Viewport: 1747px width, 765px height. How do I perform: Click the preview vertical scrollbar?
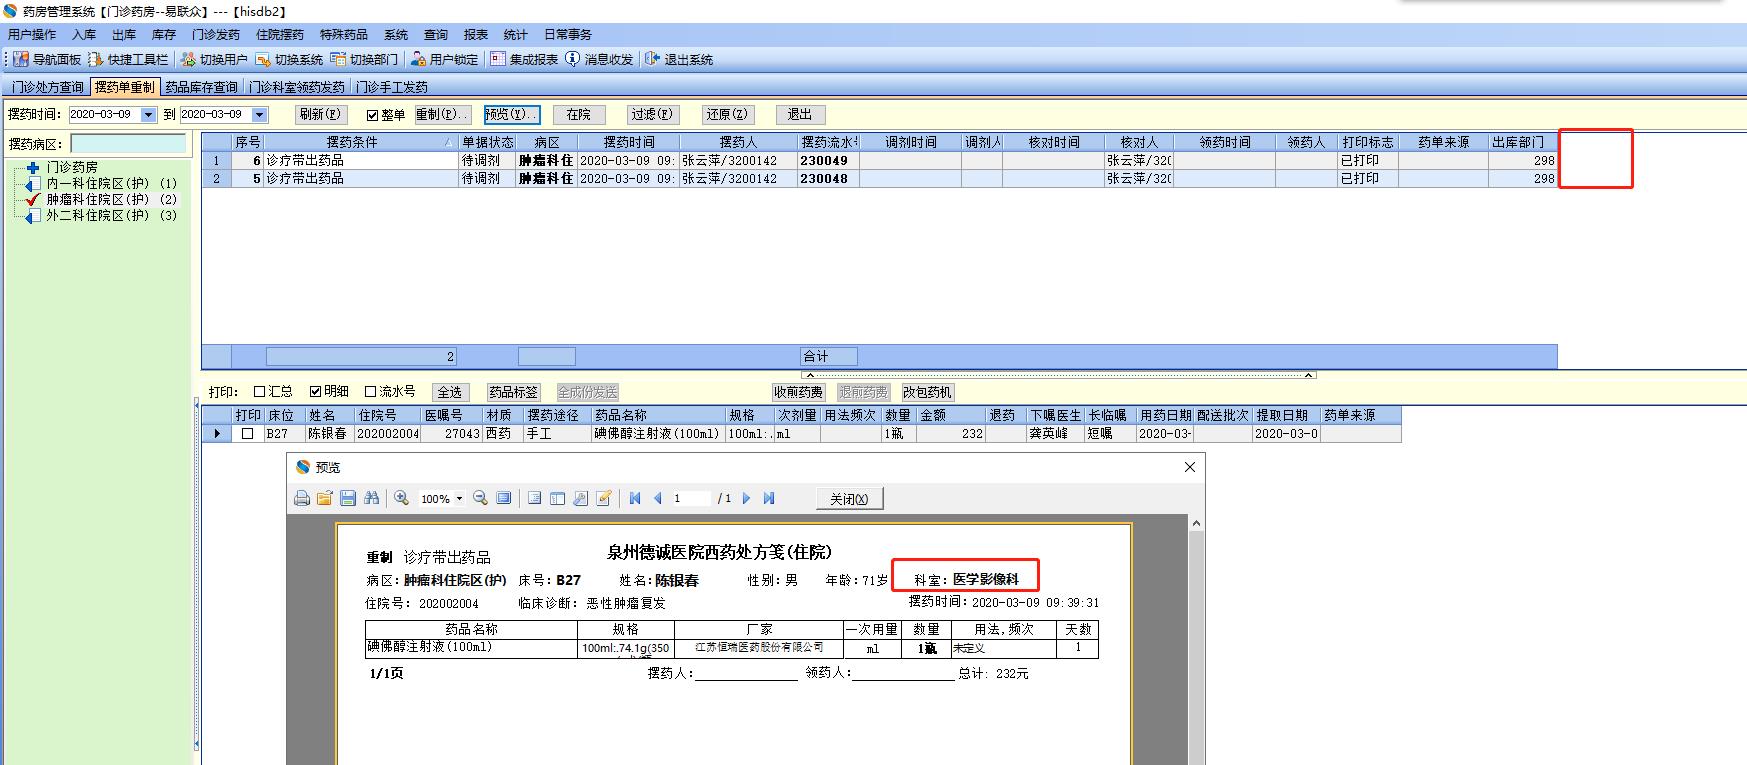[x=1196, y=640]
